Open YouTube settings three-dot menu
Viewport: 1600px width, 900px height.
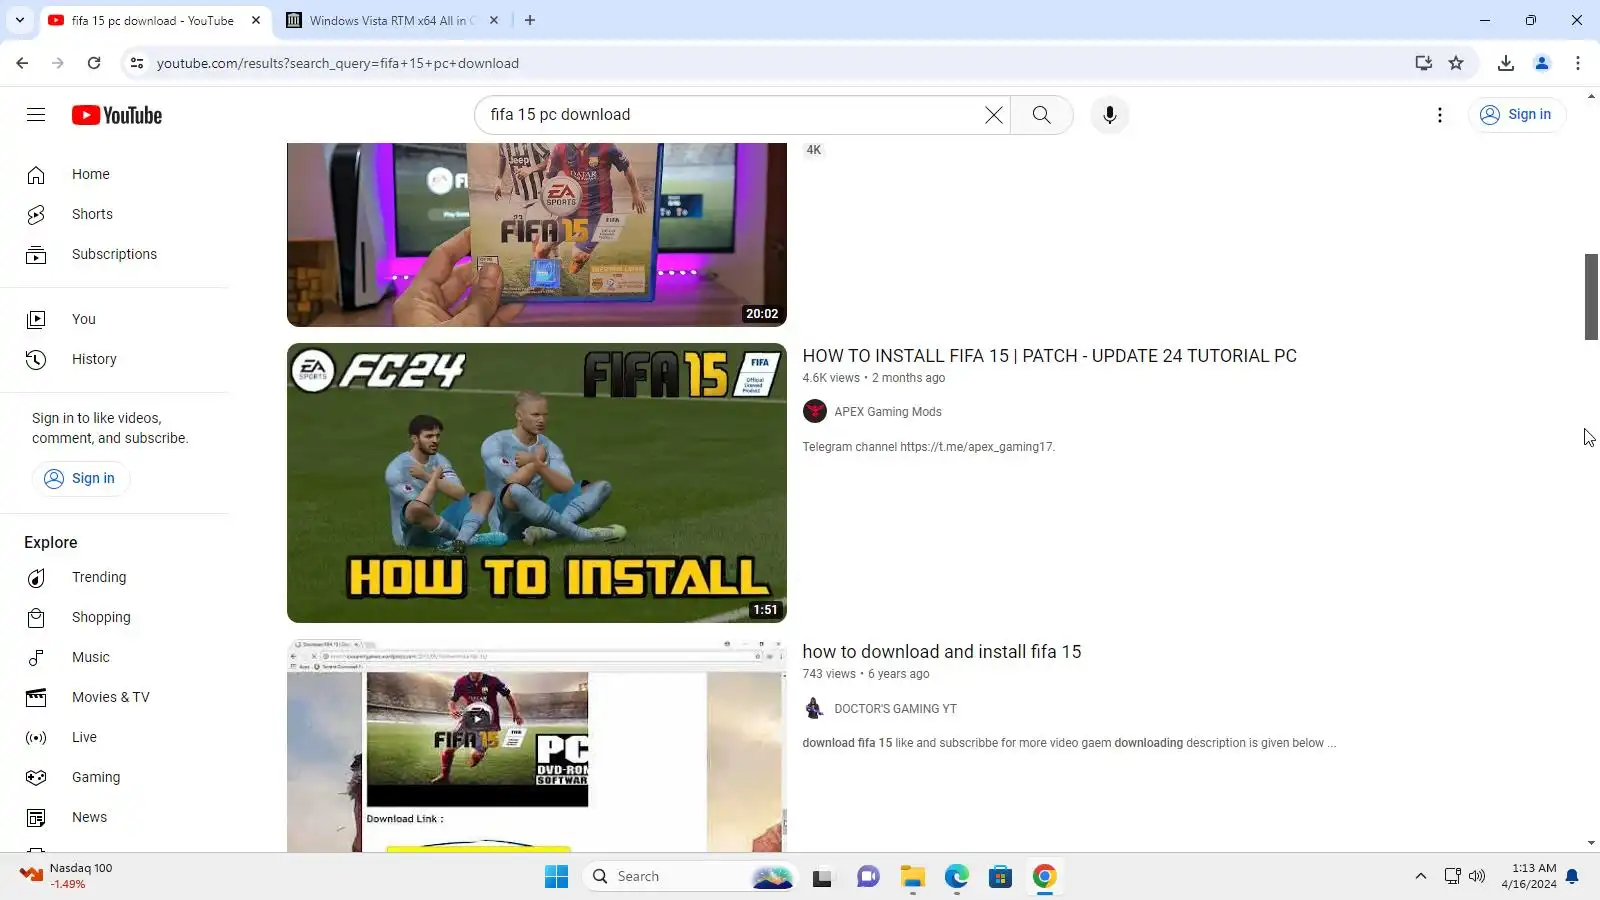pos(1440,115)
